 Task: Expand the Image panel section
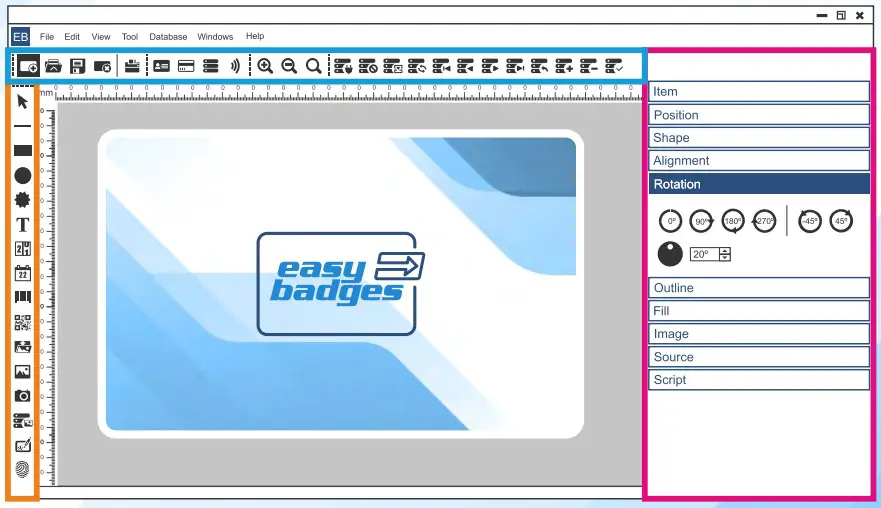[x=759, y=334]
